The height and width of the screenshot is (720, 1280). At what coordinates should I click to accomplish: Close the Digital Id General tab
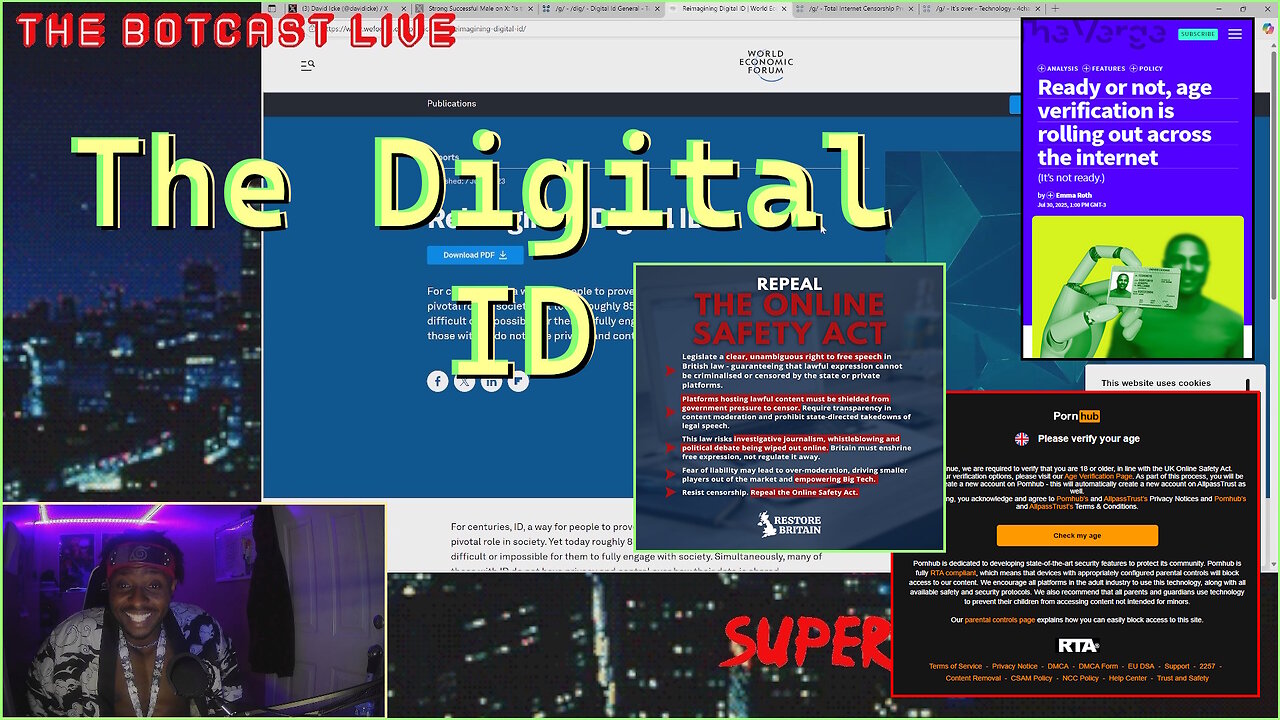[656, 8]
